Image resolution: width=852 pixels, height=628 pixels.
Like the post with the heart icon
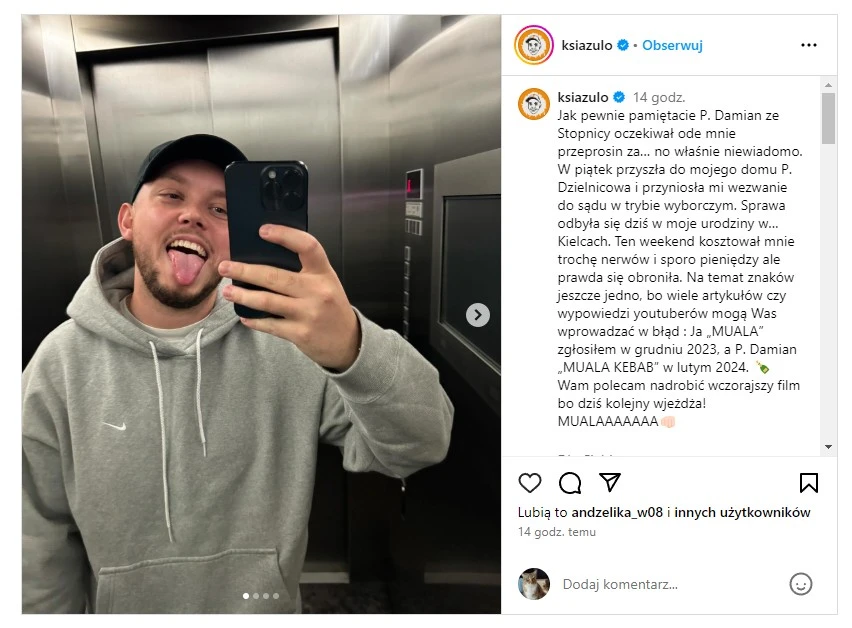tap(530, 483)
